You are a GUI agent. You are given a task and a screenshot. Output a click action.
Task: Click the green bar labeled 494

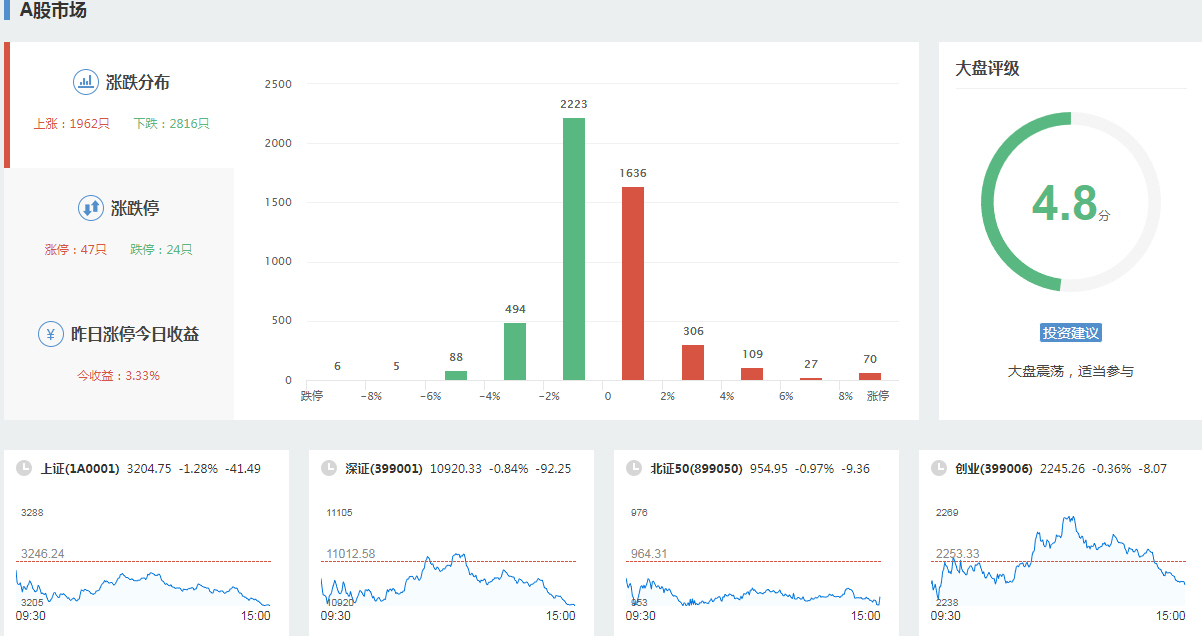pos(515,351)
